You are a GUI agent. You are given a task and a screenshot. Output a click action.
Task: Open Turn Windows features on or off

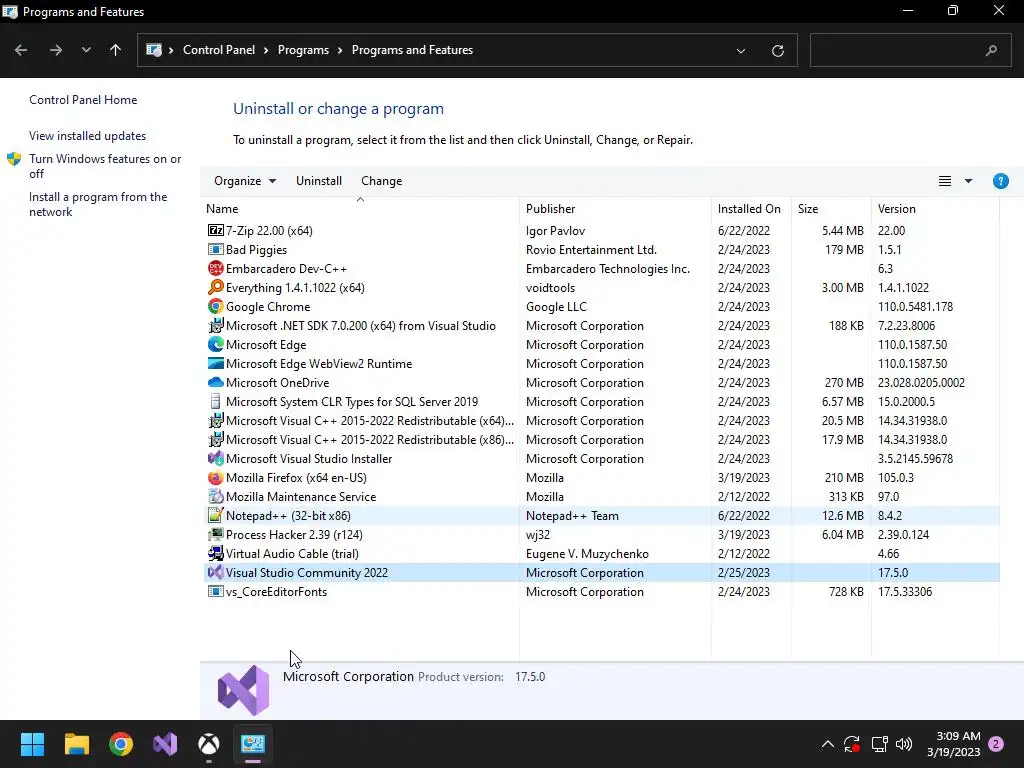click(105, 166)
